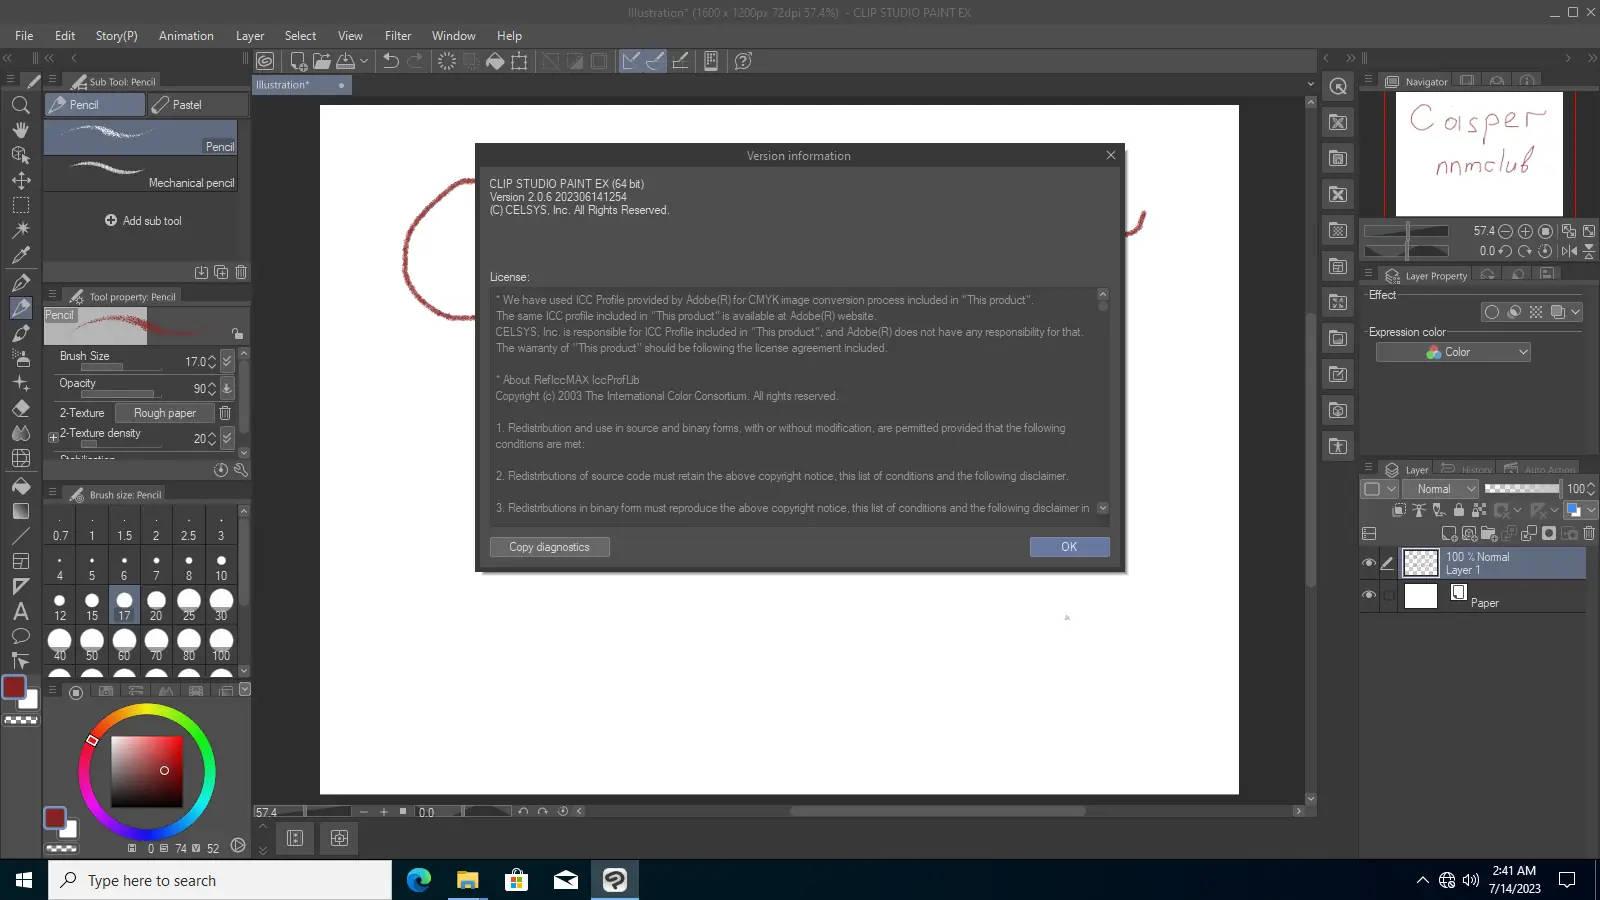
Task: Open the Animation menu
Action: [x=186, y=36]
